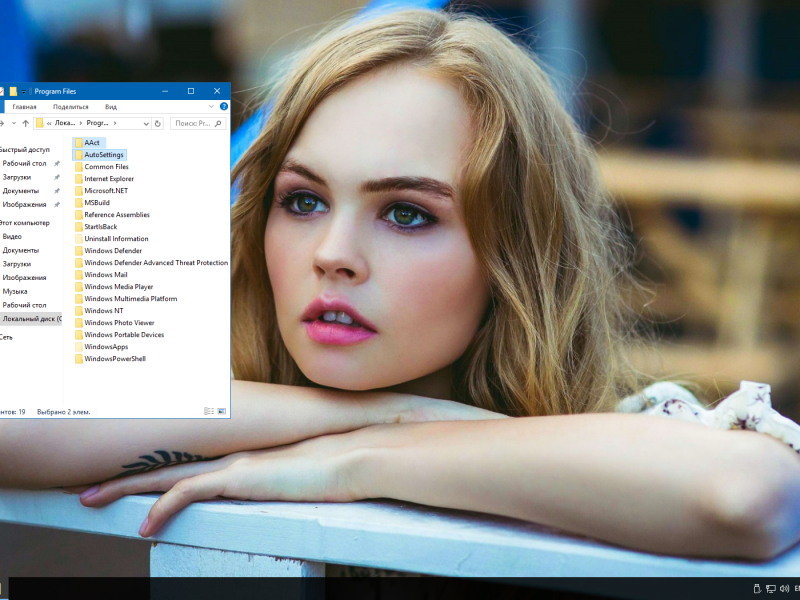
Task: Expand the arrow after Progr... breadcrumb
Action: click(115, 123)
